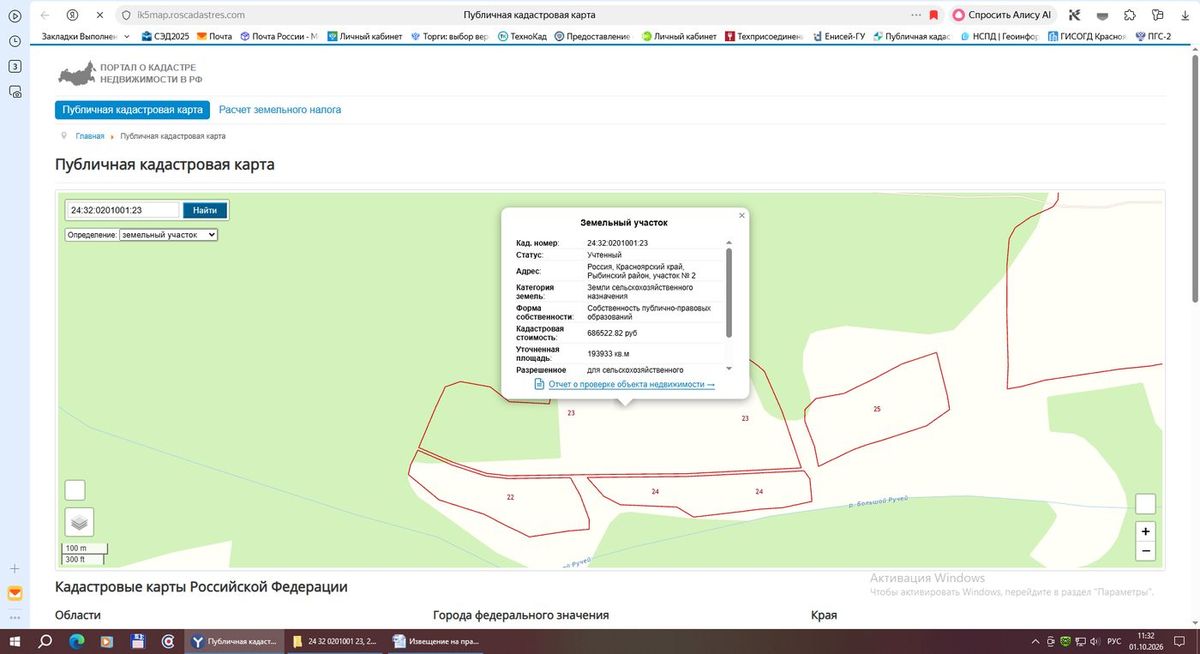This screenshot has width=1200, height=654.
Task: Open the history clock icon in sidebar
Action: tap(15, 41)
